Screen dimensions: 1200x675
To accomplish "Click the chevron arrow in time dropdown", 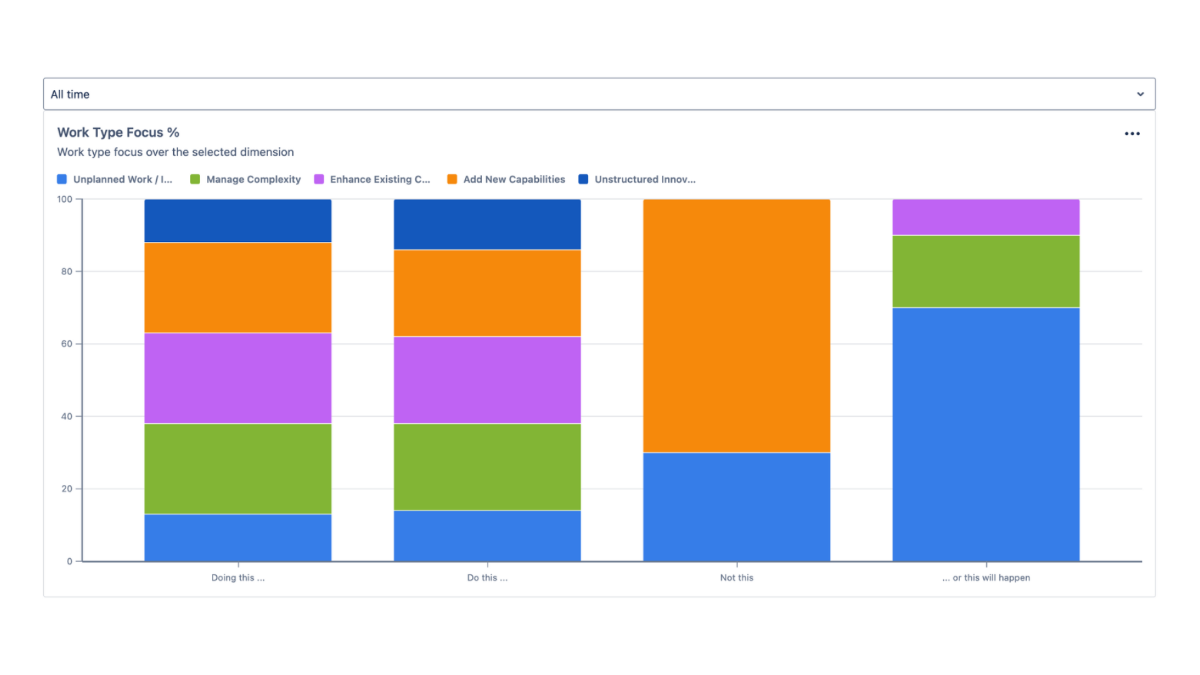I will pyautogui.click(x=1140, y=94).
